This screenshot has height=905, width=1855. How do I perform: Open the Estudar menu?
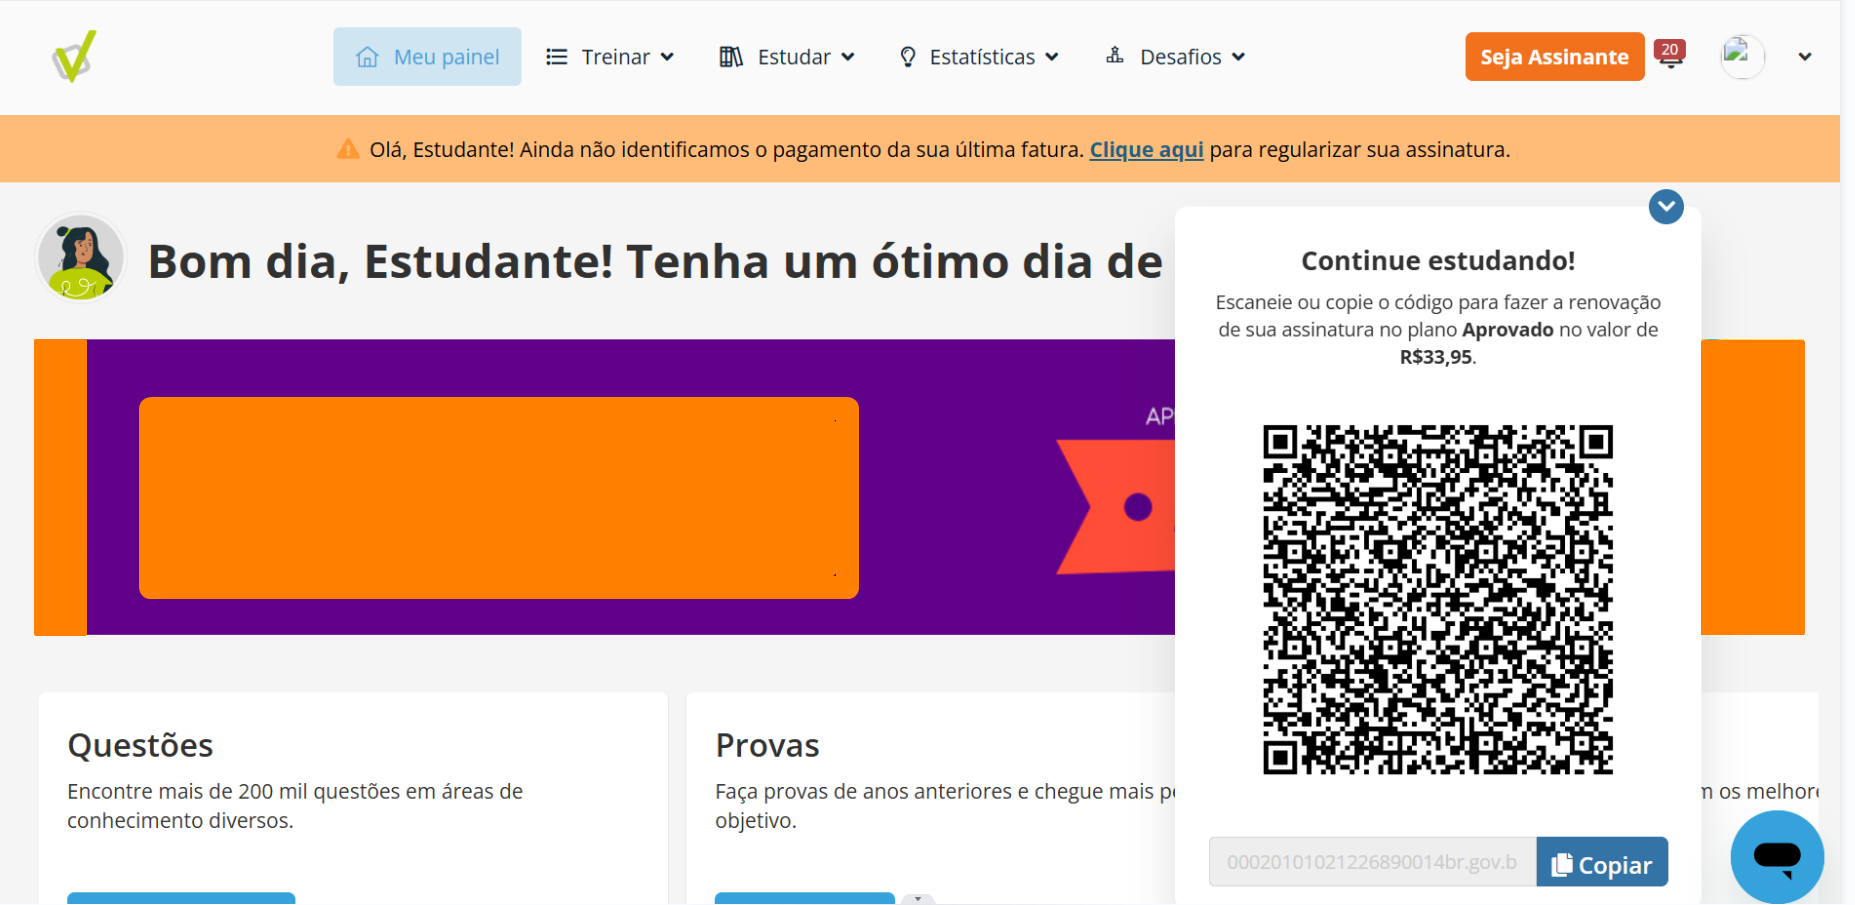coord(787,57)
